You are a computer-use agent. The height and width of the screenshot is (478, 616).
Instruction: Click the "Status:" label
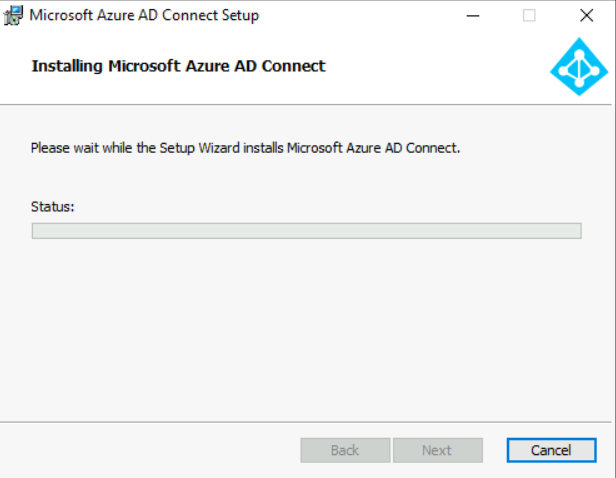tap(53, 206)
